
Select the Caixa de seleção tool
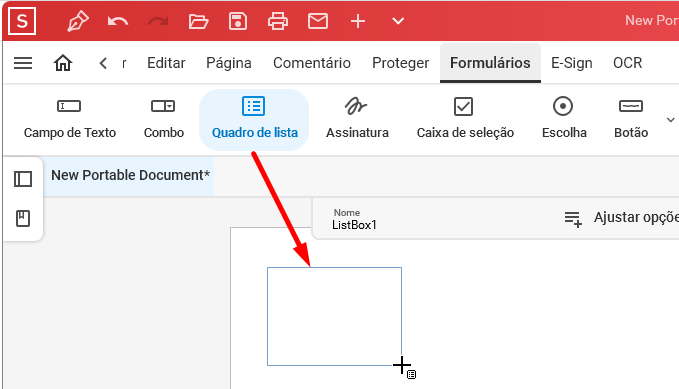click(465, 118)
